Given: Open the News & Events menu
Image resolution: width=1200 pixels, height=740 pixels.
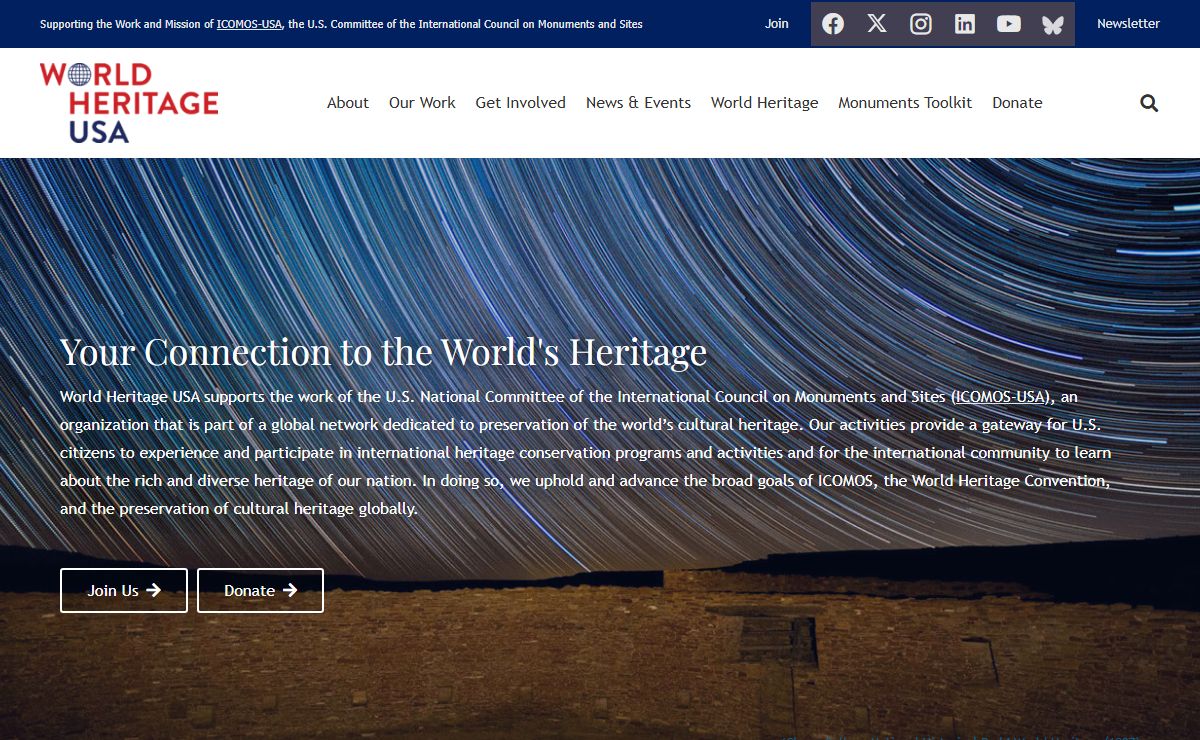Looking at the screenshot, I should pos(638,103).
